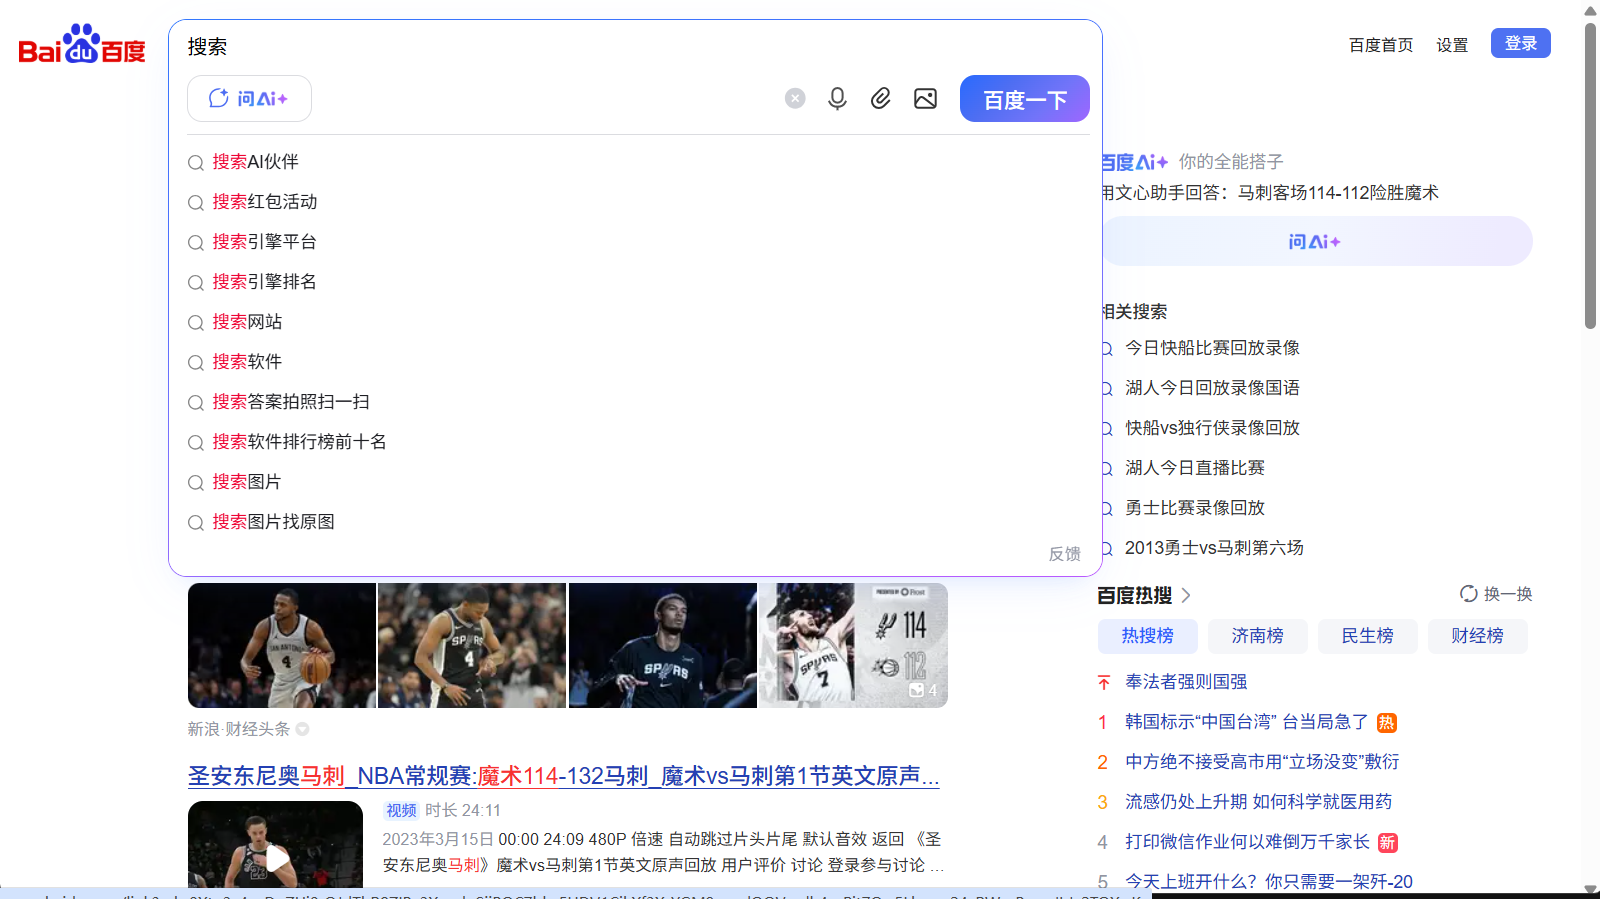The width and height of the screenshot is (1600, 899).
Task: Open related search 湖人今日直播比赛
Action: click(x=1195, y=468)
